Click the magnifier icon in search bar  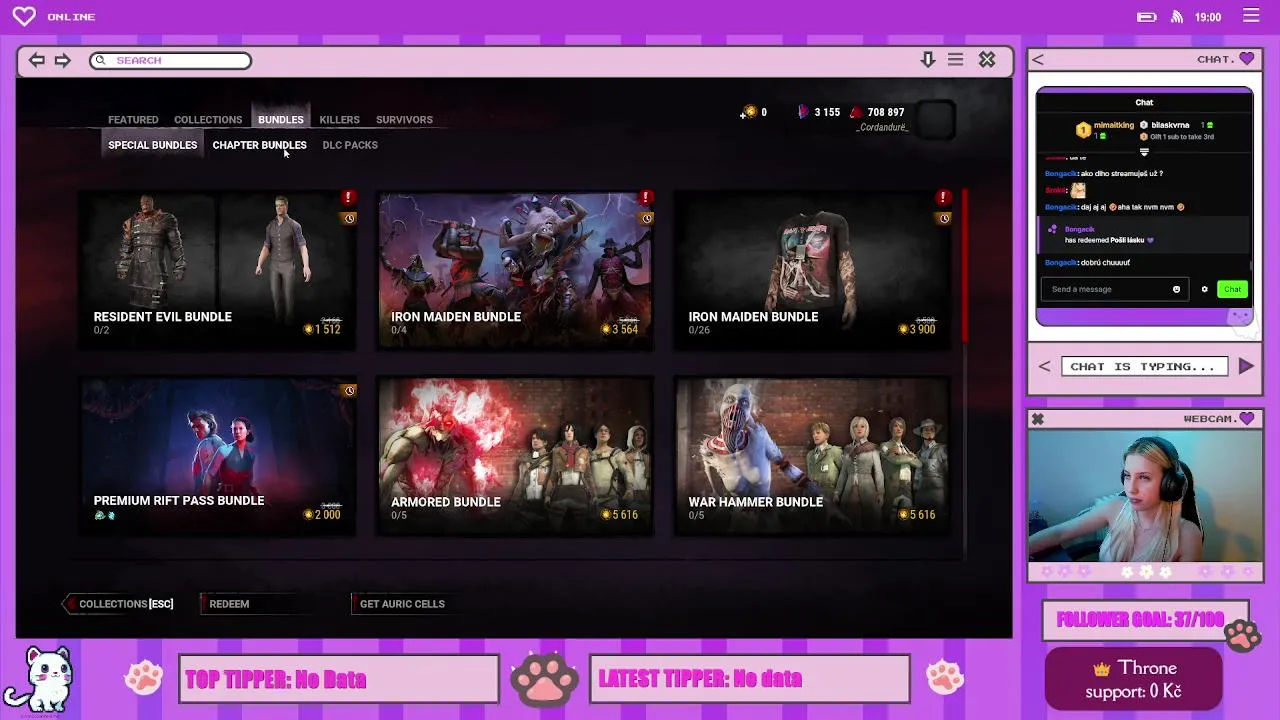[100, 60]
